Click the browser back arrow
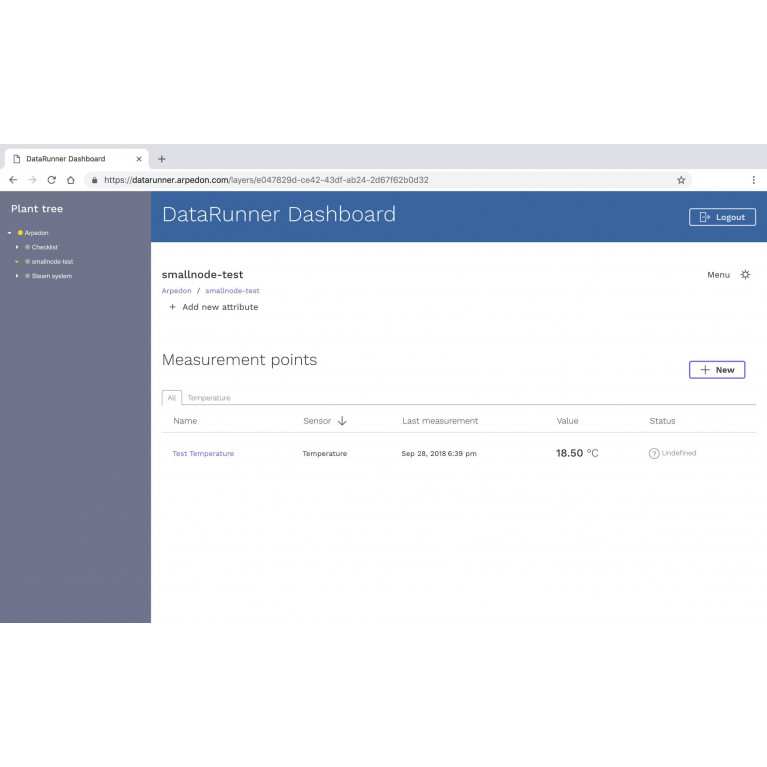 point(13,180)
